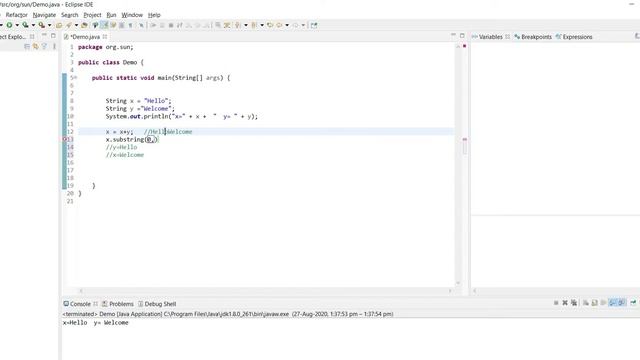
Task: Toggle Link with Editor in Project Explorer
Action: tap(36, 47)
